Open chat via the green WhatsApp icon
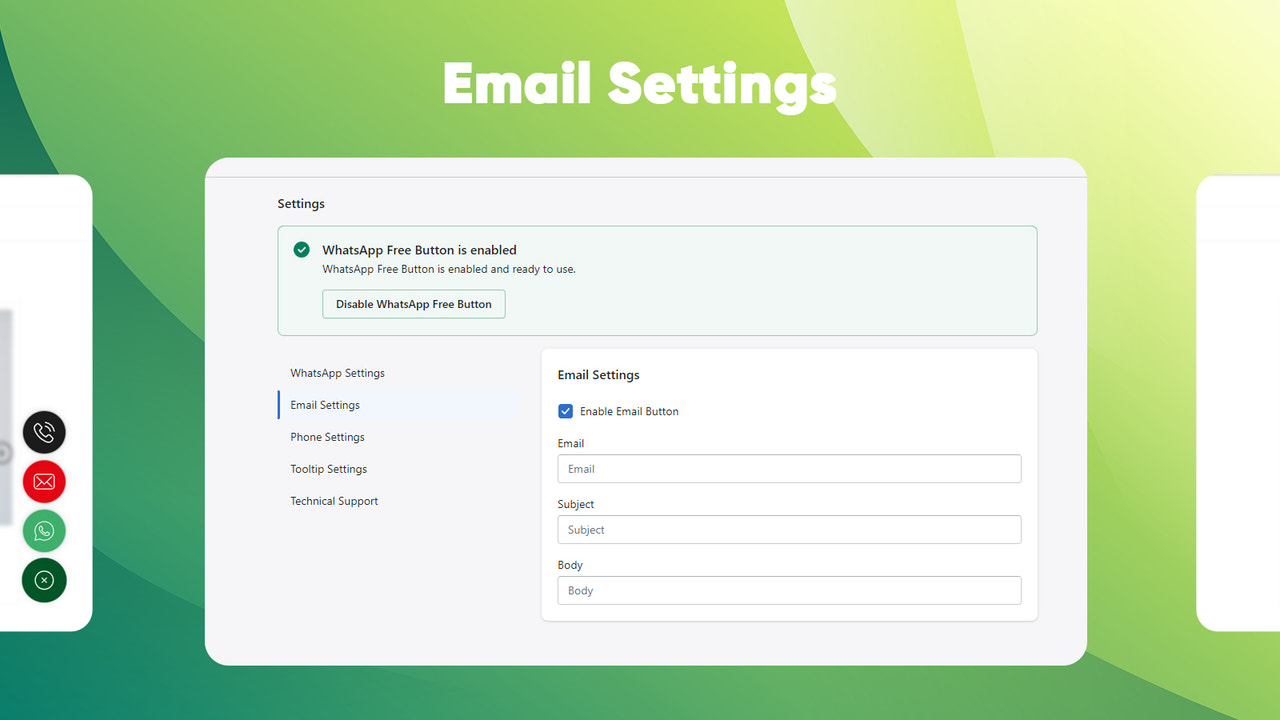The image size is (1280, 720). coord(44,531)
